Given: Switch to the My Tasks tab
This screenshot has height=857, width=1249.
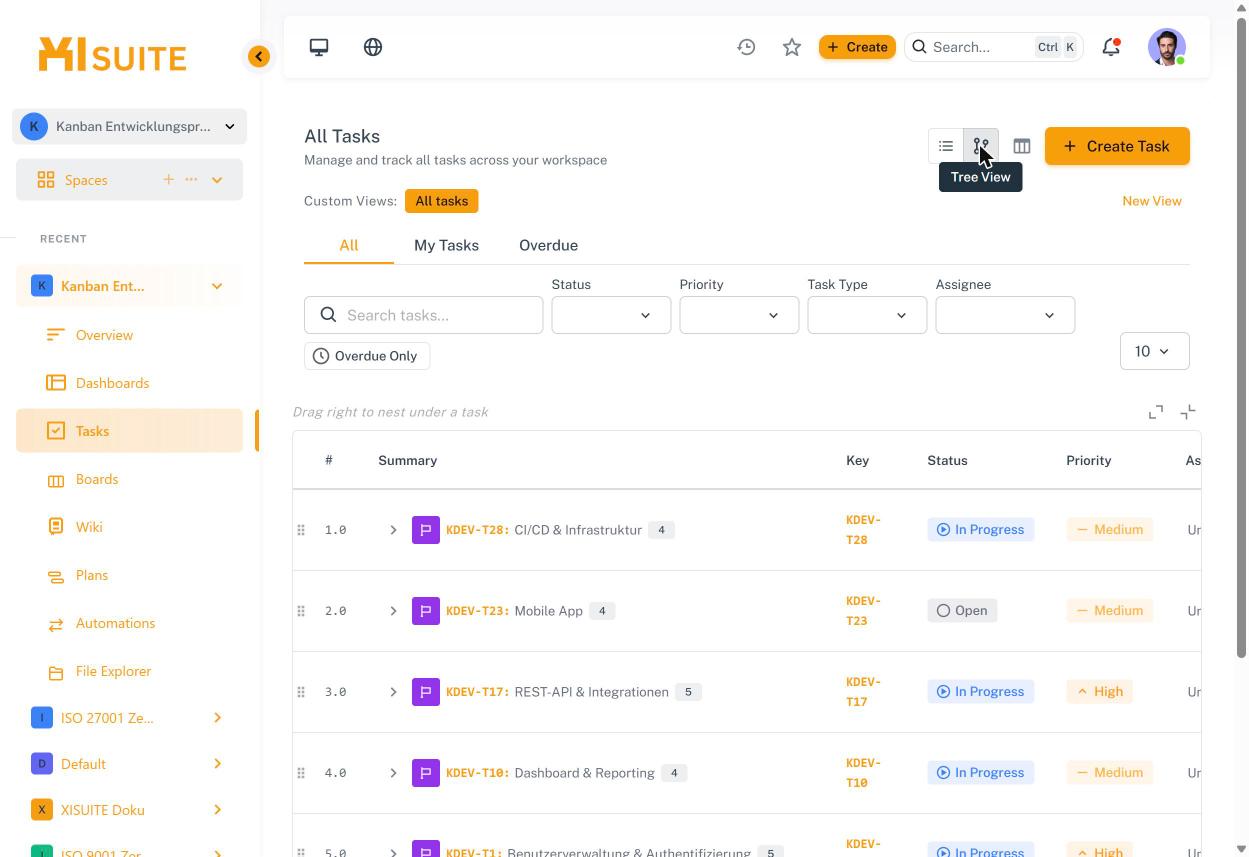Looking at the screenshot, I should [x=446, y=245].
